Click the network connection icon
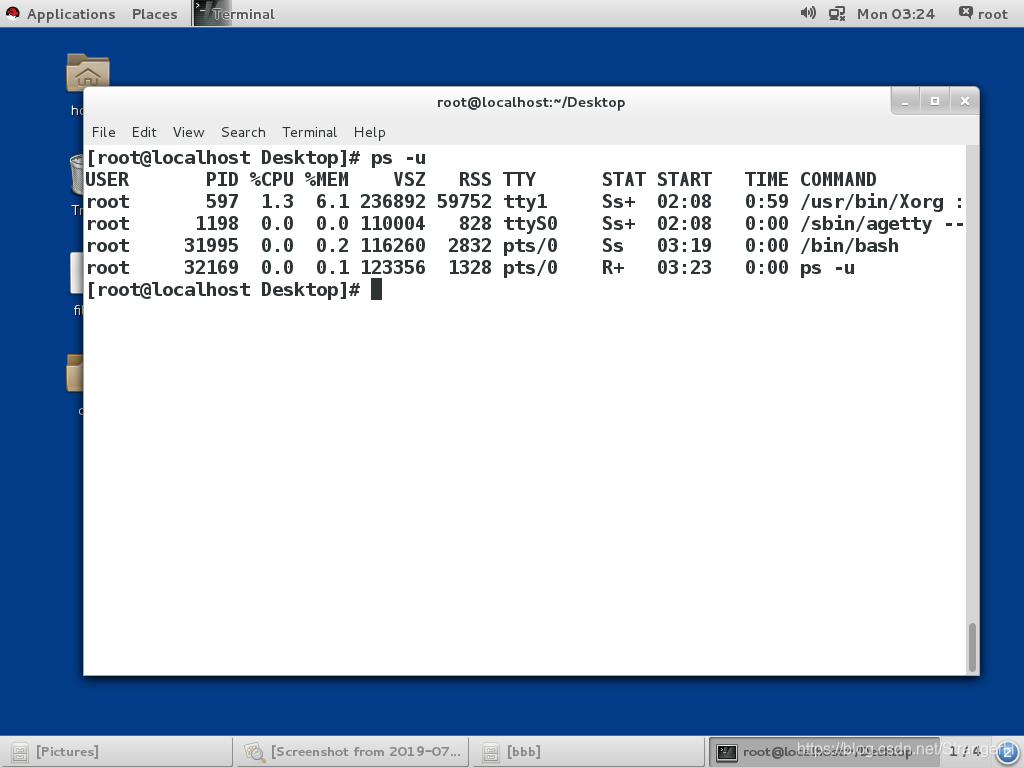The width and height of the screenshot is (1024, 768). coord(837,14)
